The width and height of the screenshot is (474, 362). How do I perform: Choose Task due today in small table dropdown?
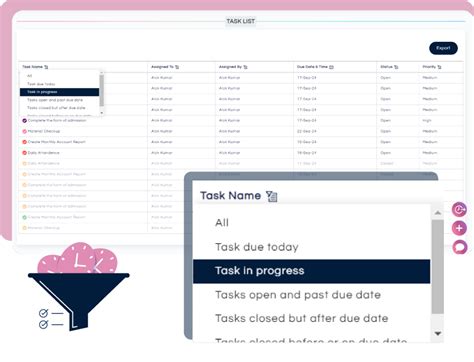59,84
